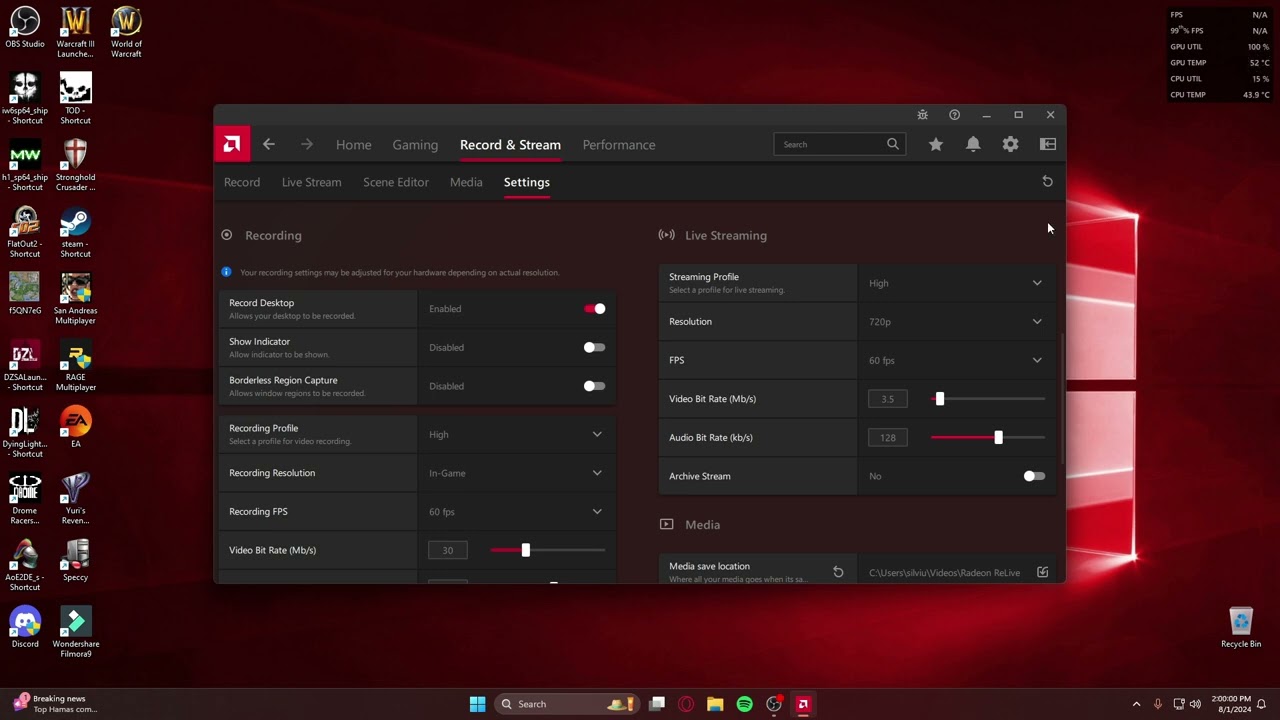Image resolution: width=1280 pixels, height=720 pixels.
Task: Click the streaming Video Bit Rate value box
Action: [x=888, y=399]
